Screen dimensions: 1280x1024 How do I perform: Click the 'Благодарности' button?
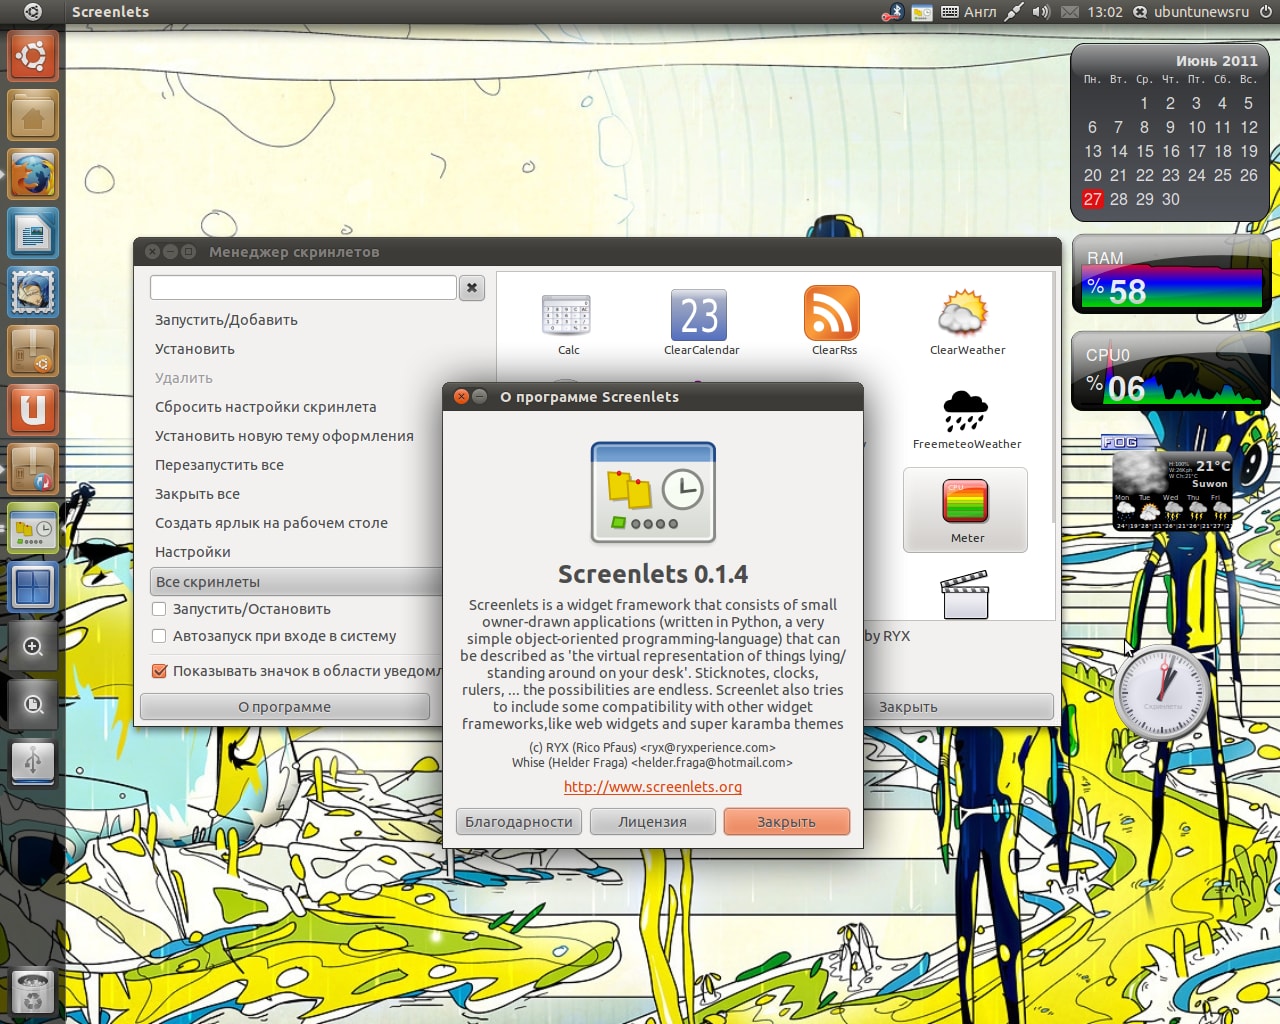click(x=518, y=822)
